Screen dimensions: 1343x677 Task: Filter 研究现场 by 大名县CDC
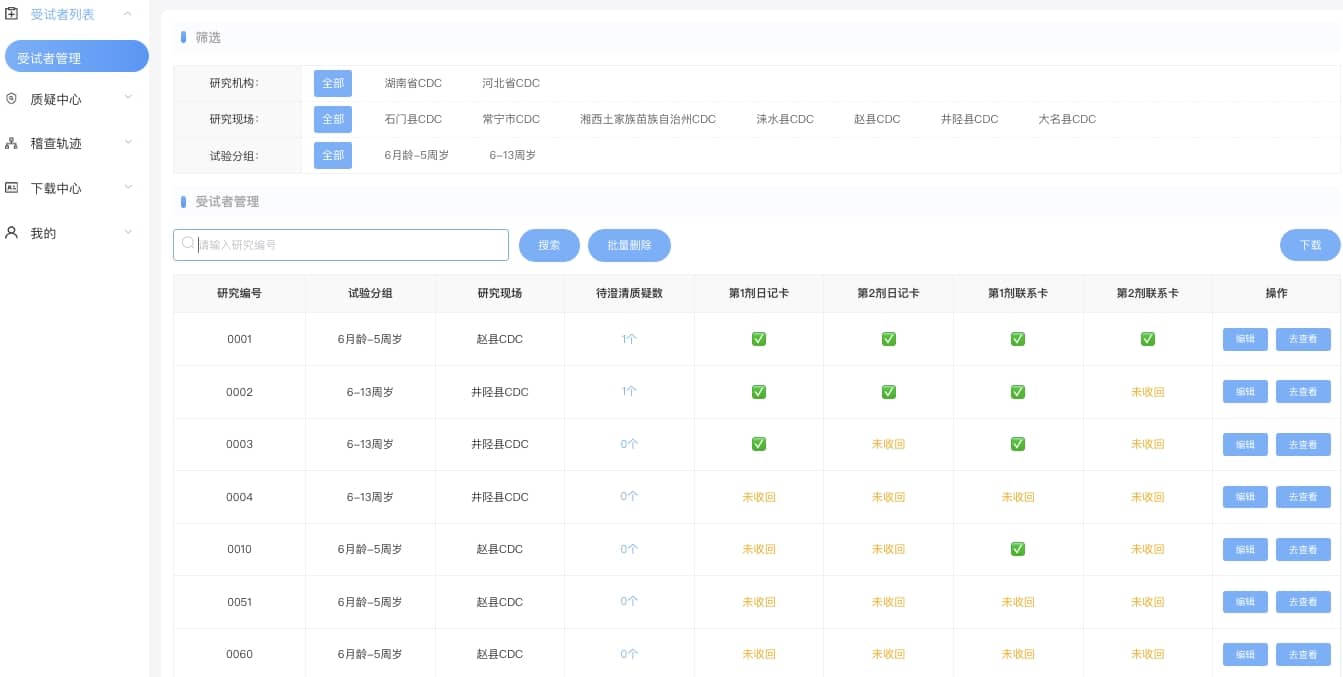point(1067,119)
